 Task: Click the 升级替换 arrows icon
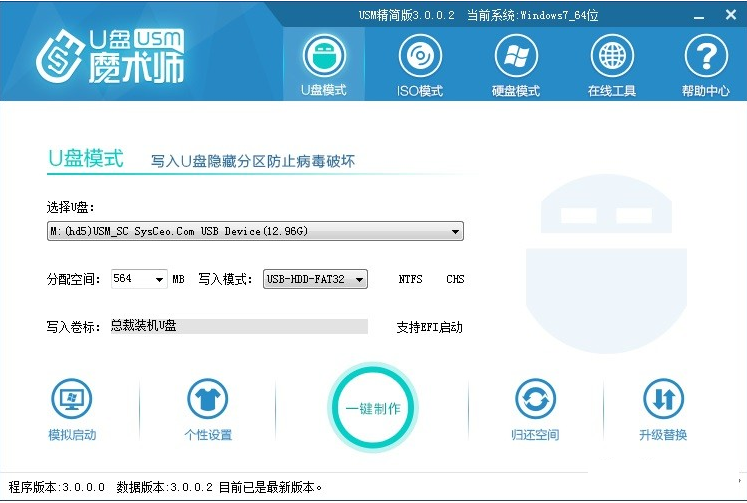point(663,399)
